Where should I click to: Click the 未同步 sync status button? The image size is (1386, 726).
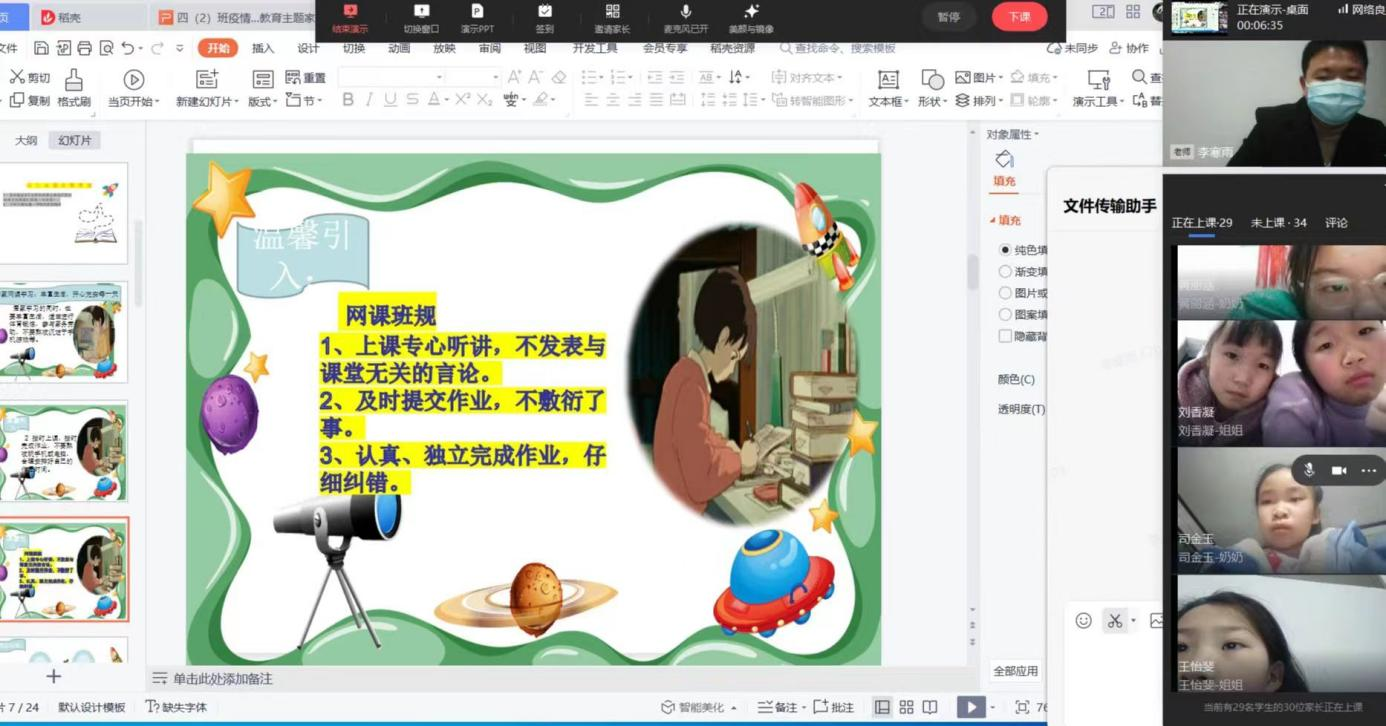(1072, 48)
